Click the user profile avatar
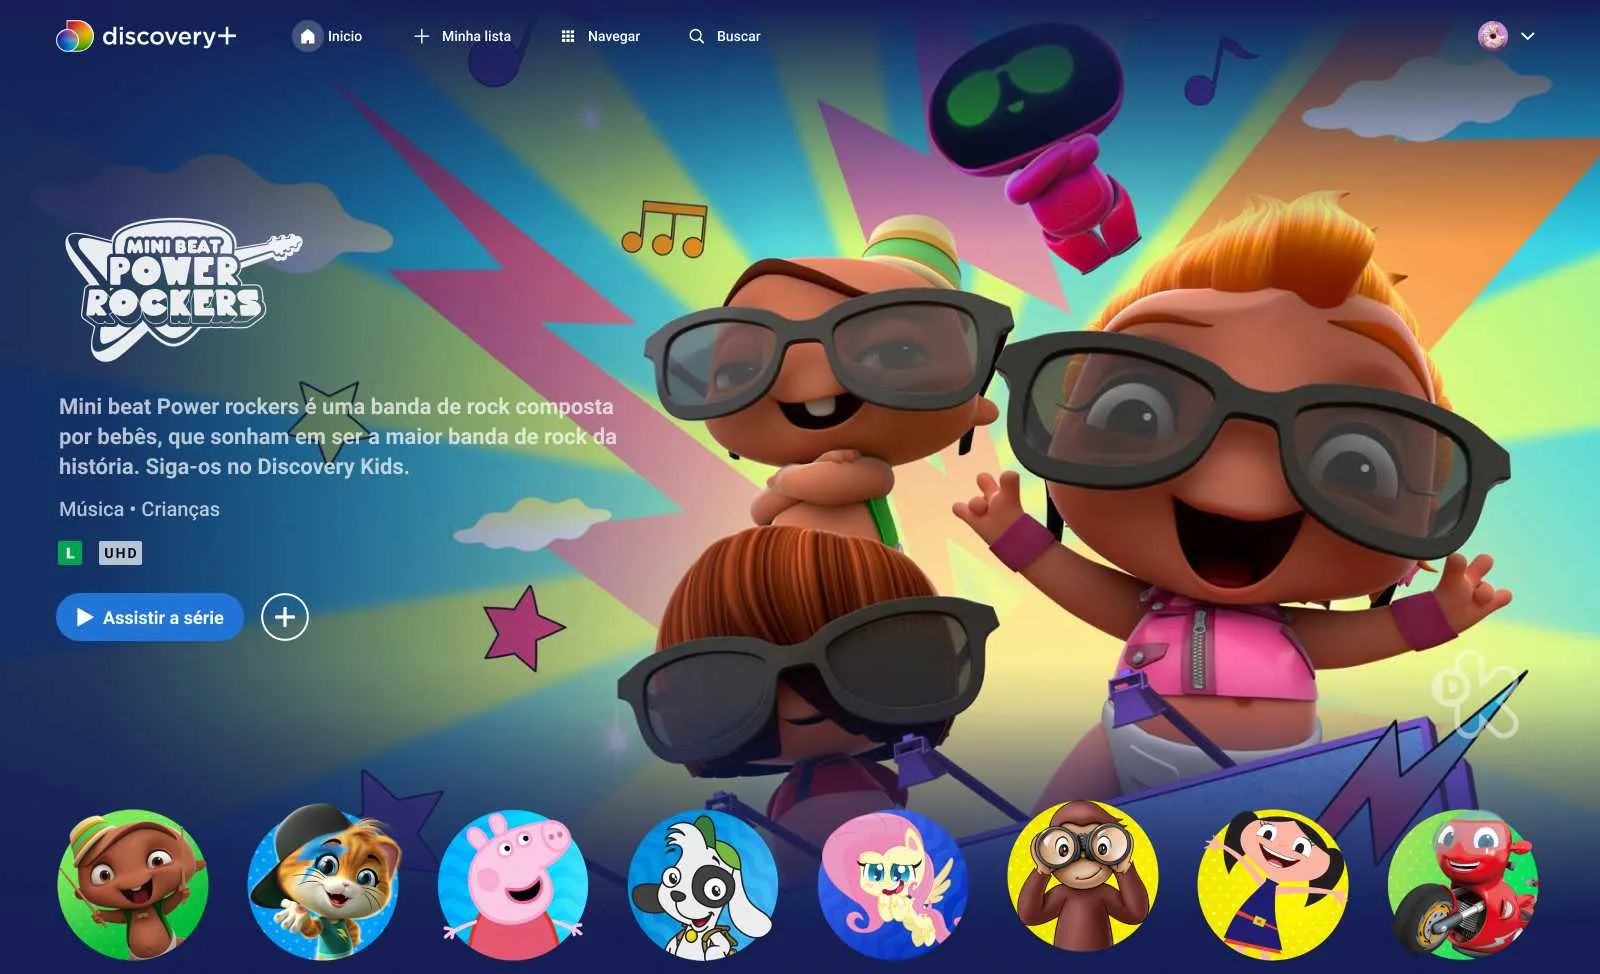1600x974 pixels. tap(1492, 36)
